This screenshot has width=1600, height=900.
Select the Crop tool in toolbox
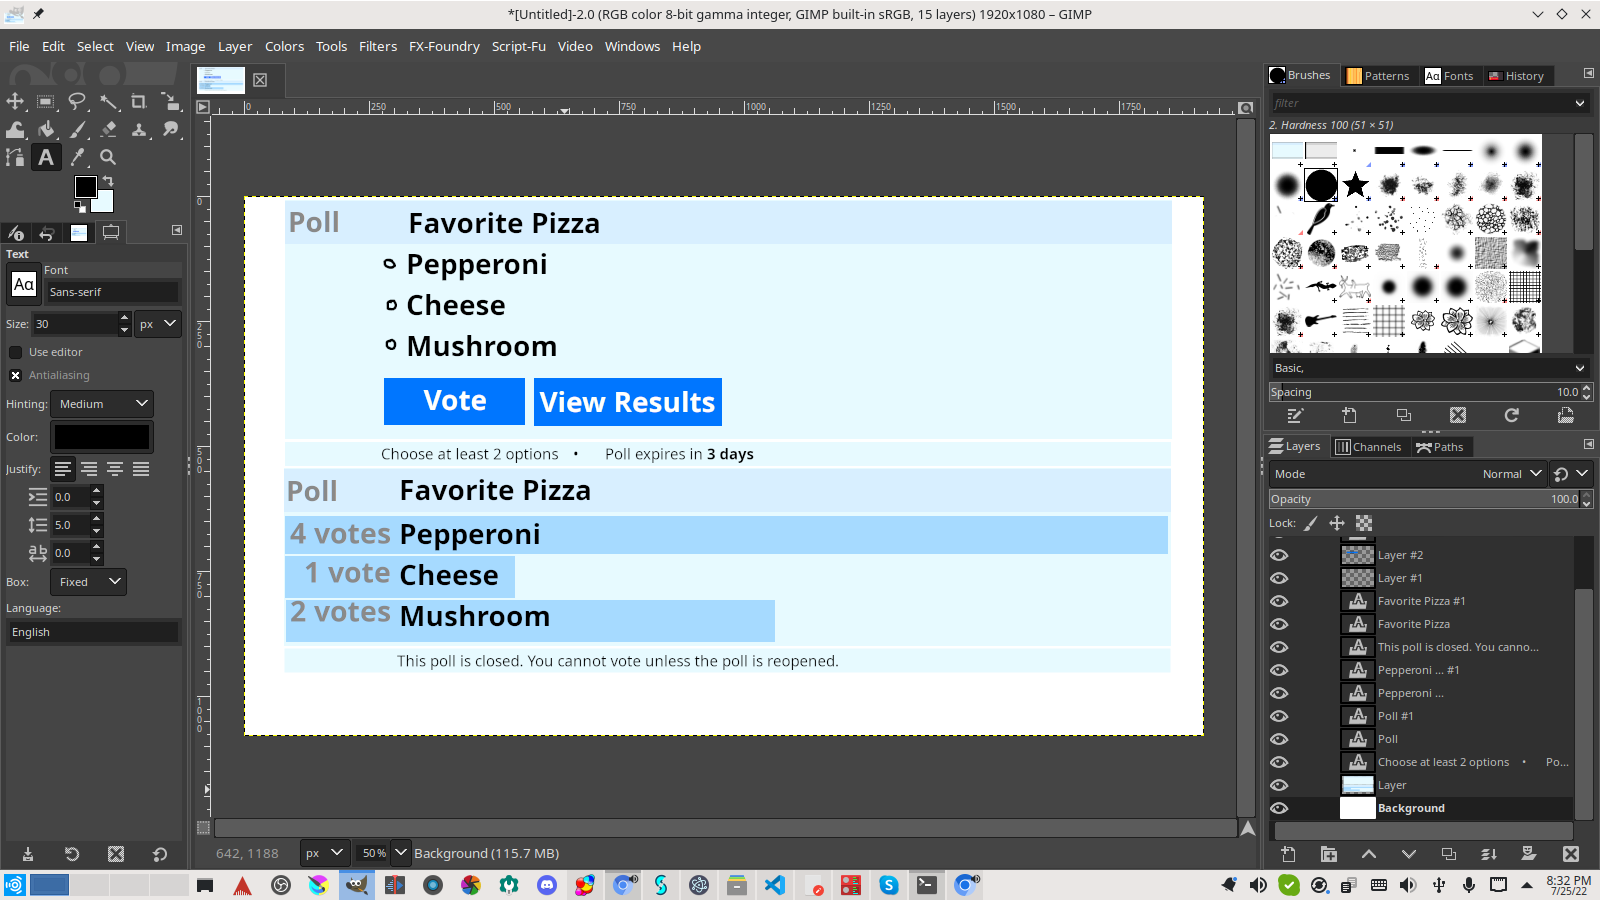(x=139, y=101)
